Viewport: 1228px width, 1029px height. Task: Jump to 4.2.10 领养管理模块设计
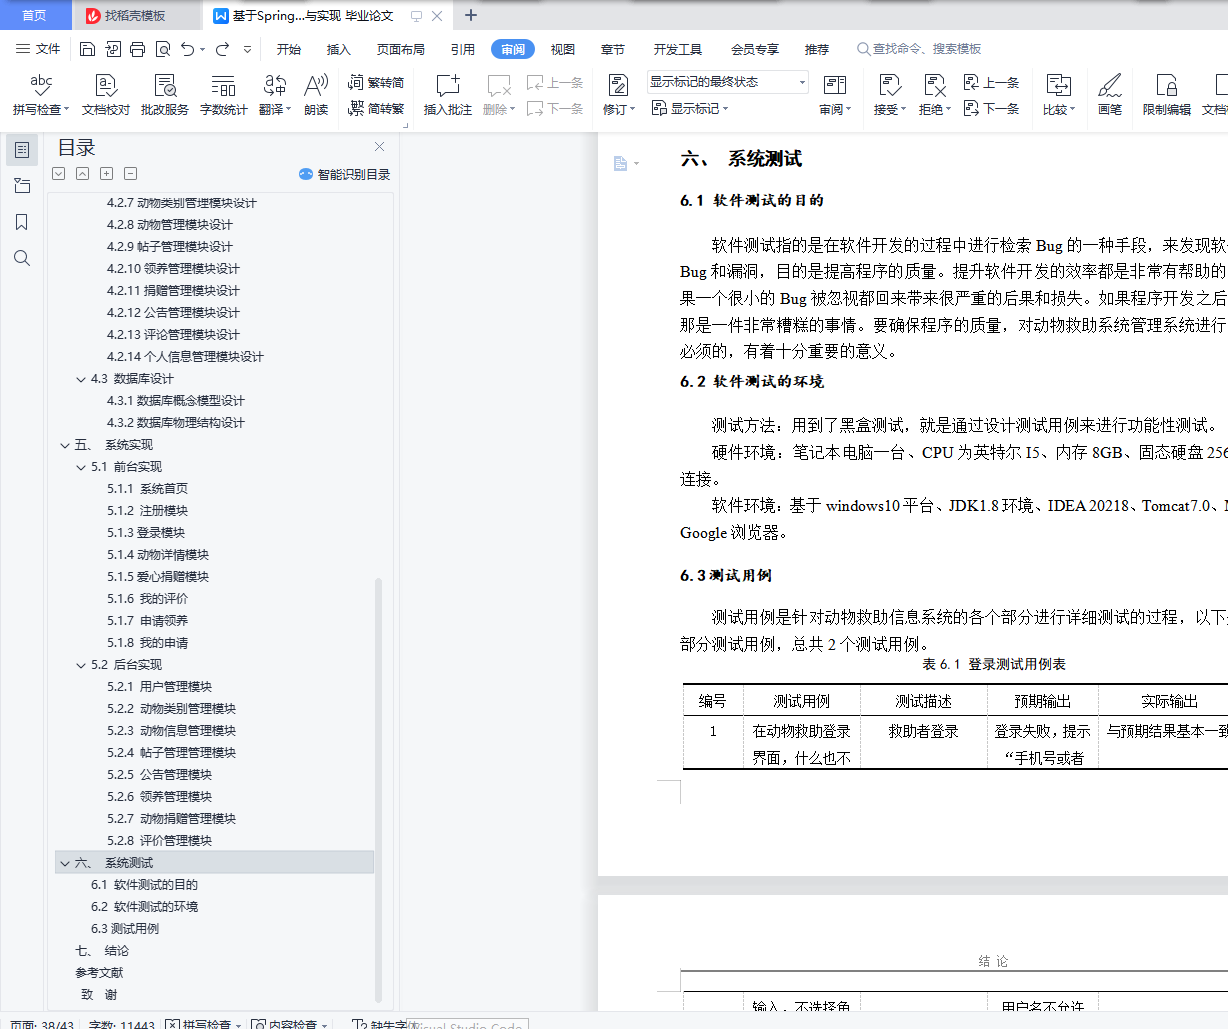tap(173, 269)
